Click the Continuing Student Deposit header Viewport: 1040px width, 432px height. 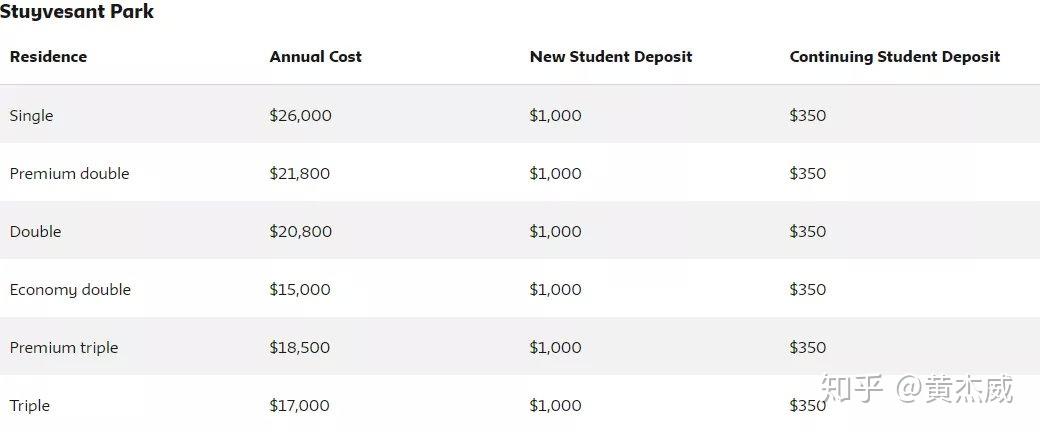coord(895,57)
